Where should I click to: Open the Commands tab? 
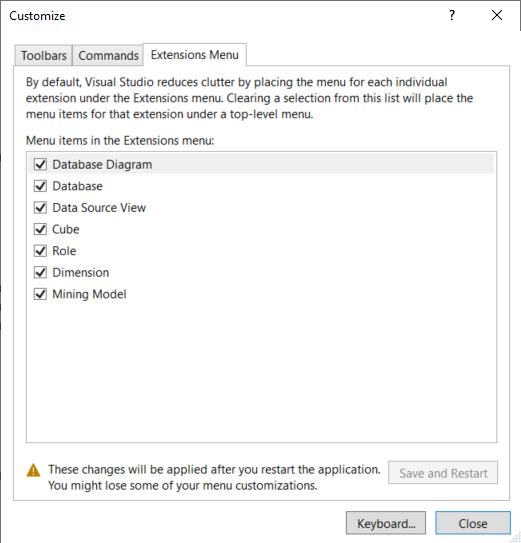108,55
